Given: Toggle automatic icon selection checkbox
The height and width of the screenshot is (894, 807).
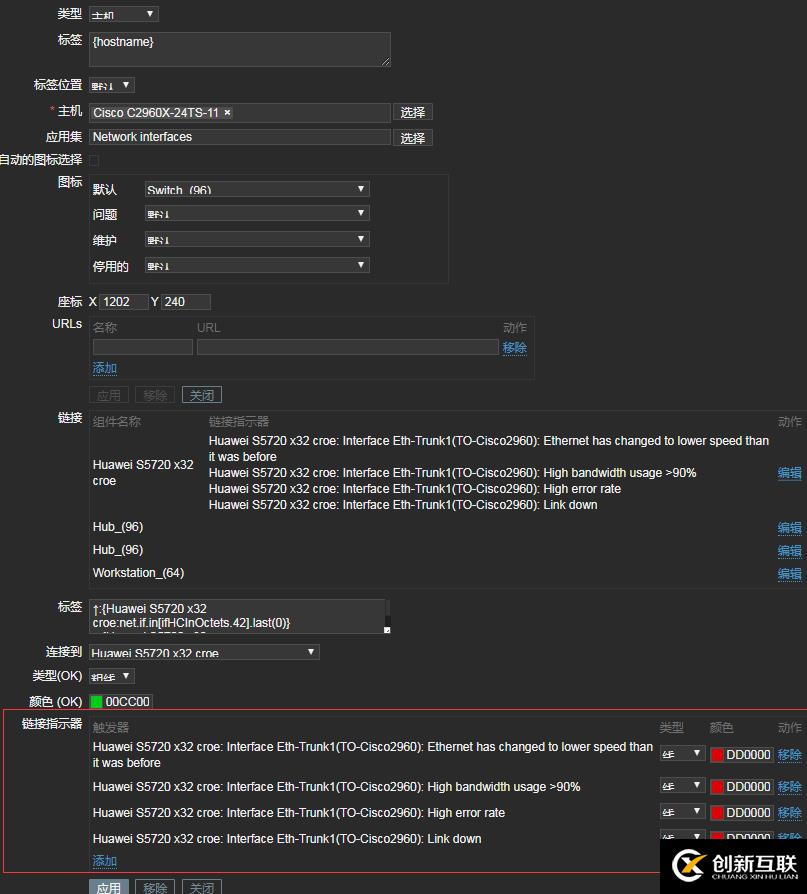Looking at the screenshot, I should point(95,160).
